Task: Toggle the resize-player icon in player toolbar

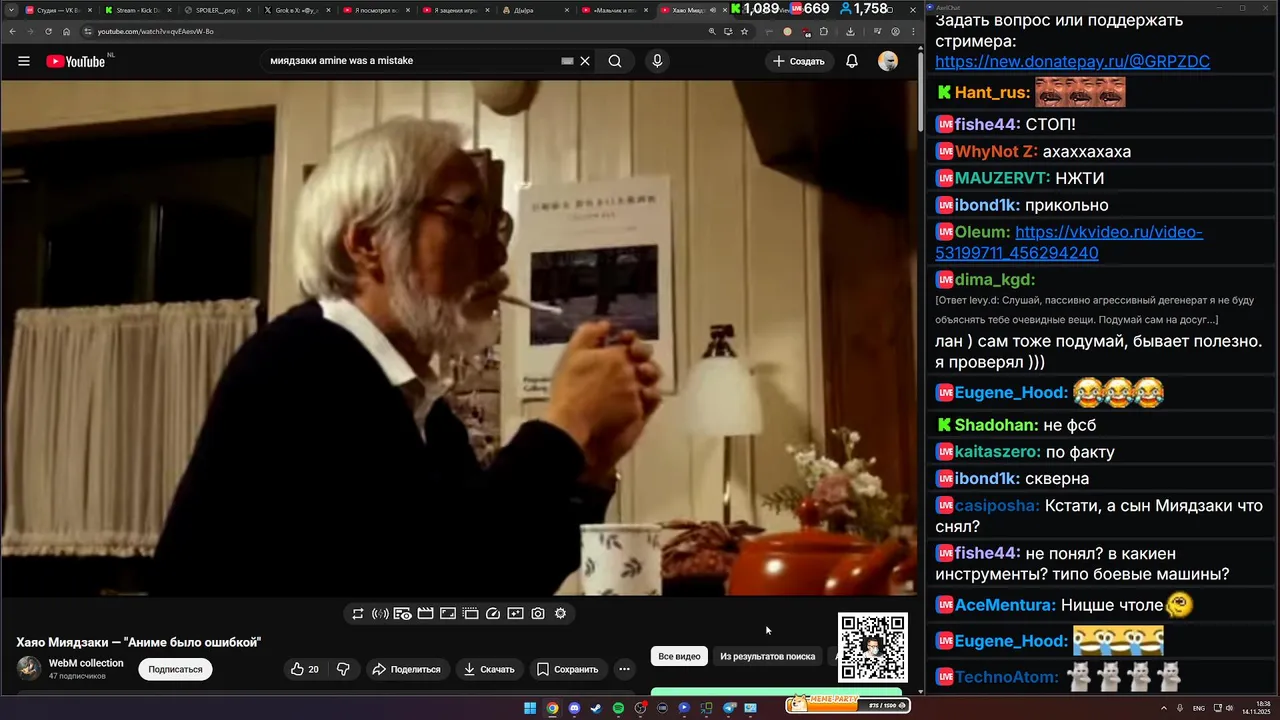Action: (448, 613)
